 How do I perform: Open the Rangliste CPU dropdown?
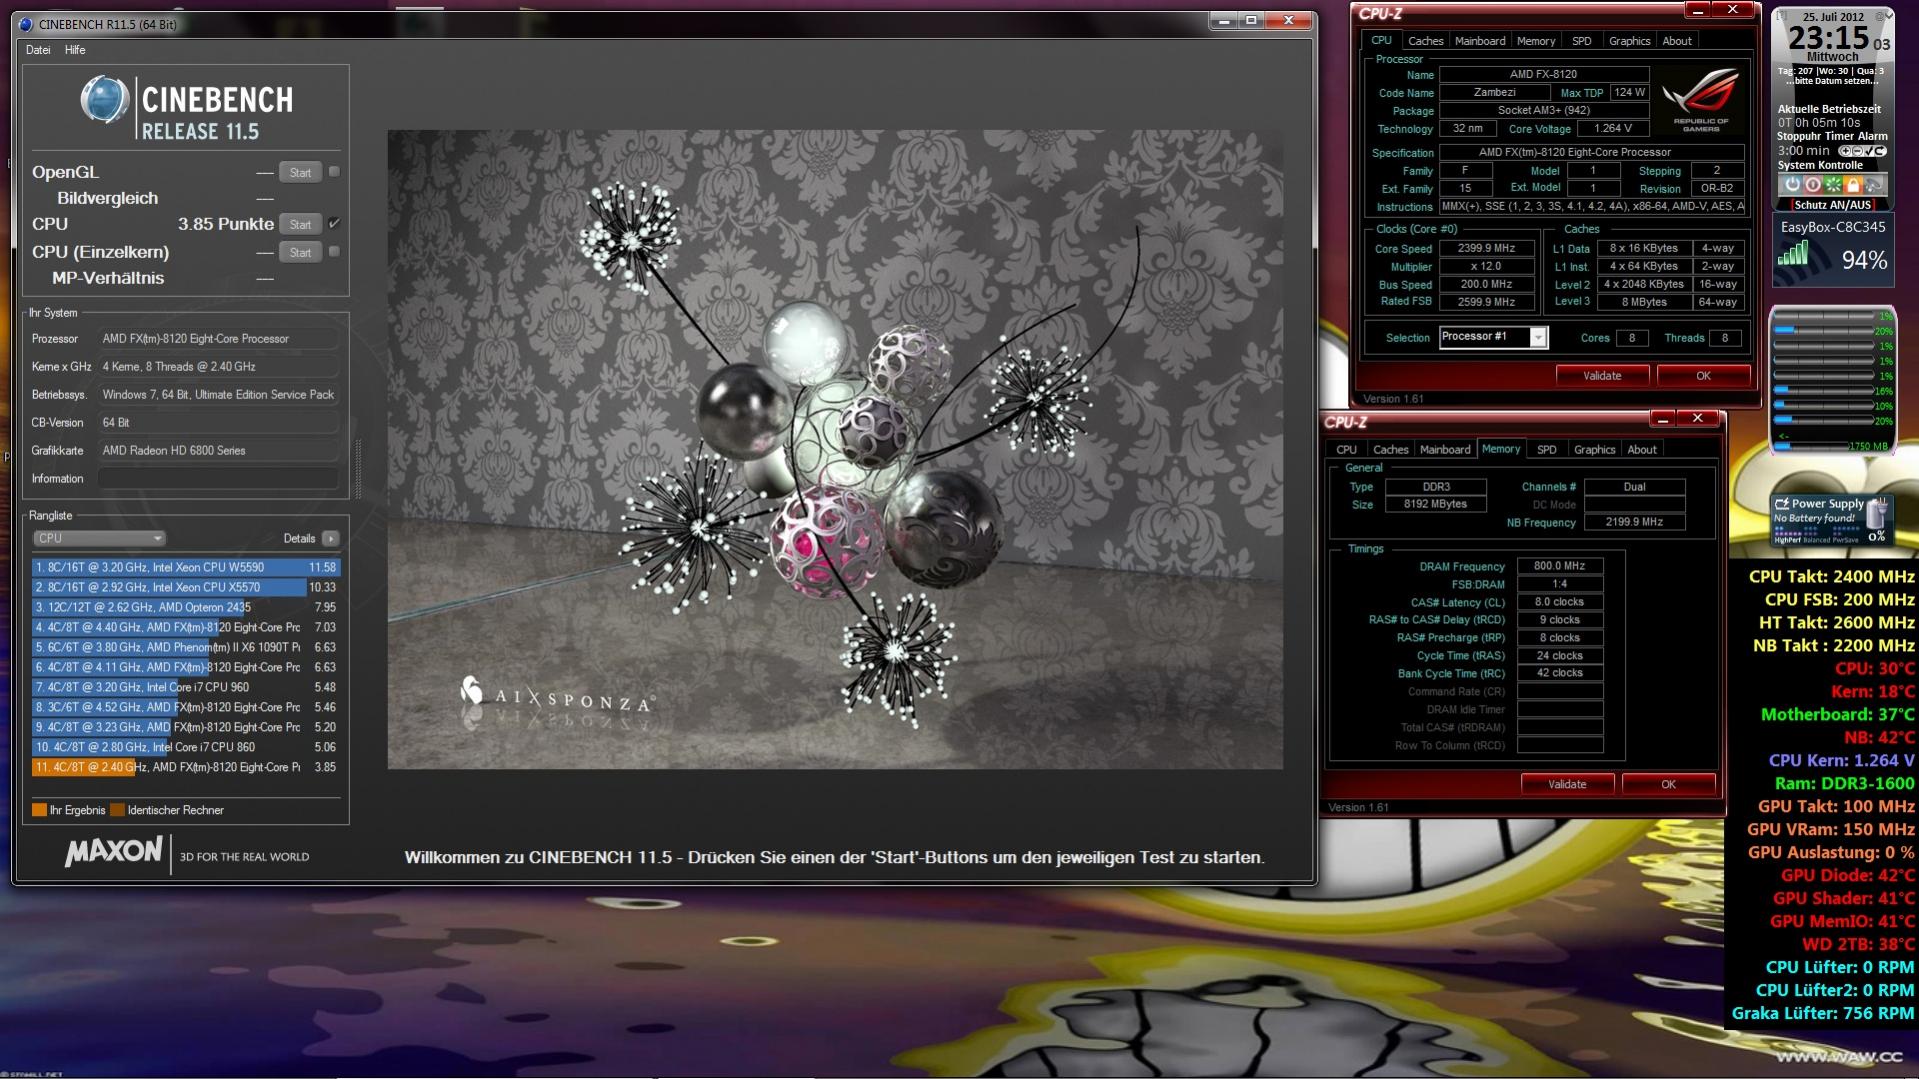tap(99, 538)
